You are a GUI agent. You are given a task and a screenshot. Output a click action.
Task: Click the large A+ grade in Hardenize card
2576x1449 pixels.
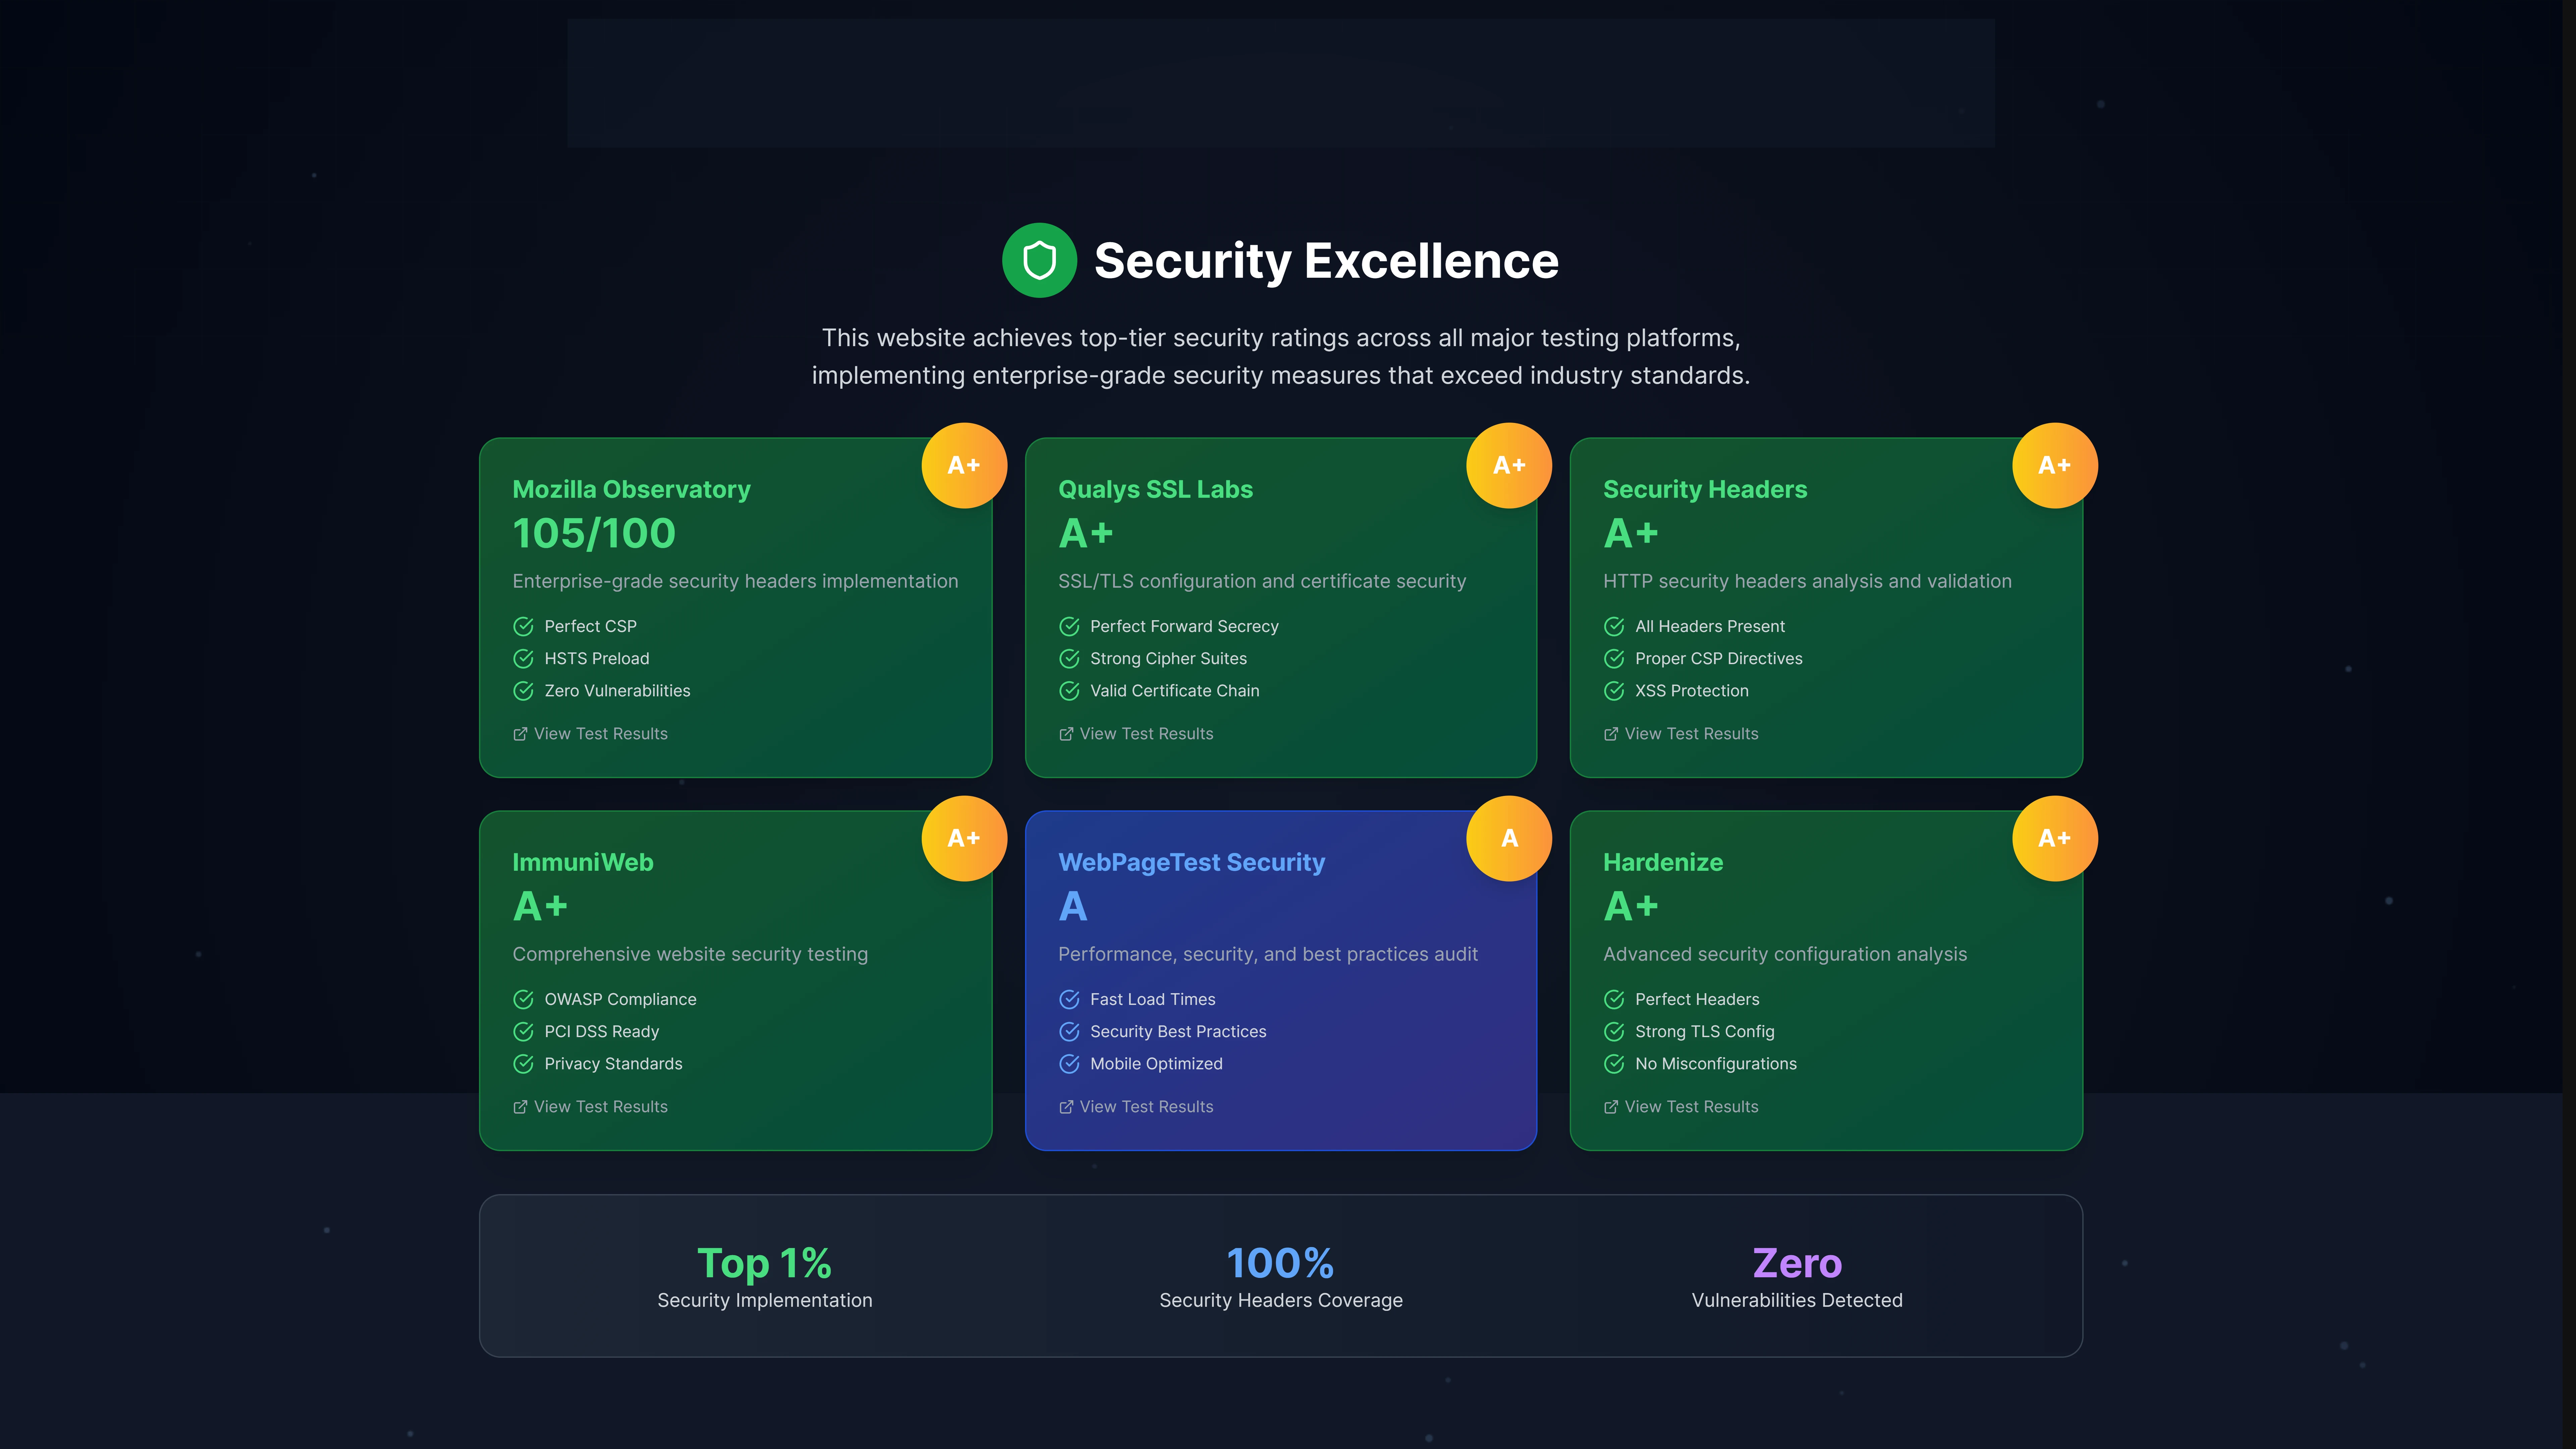tap(1631, 906)
